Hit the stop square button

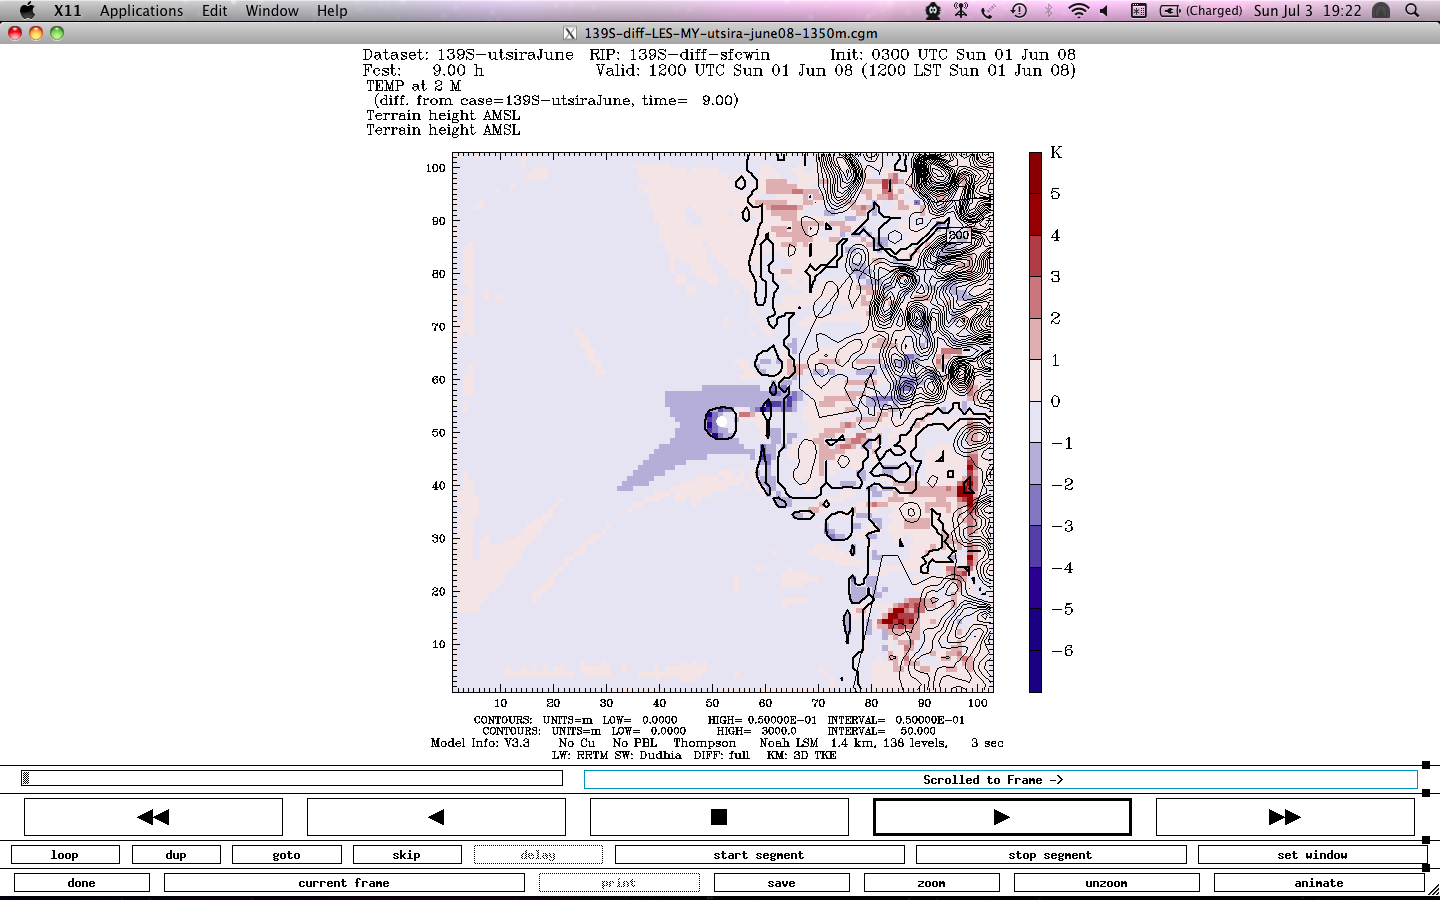point(718,817)
